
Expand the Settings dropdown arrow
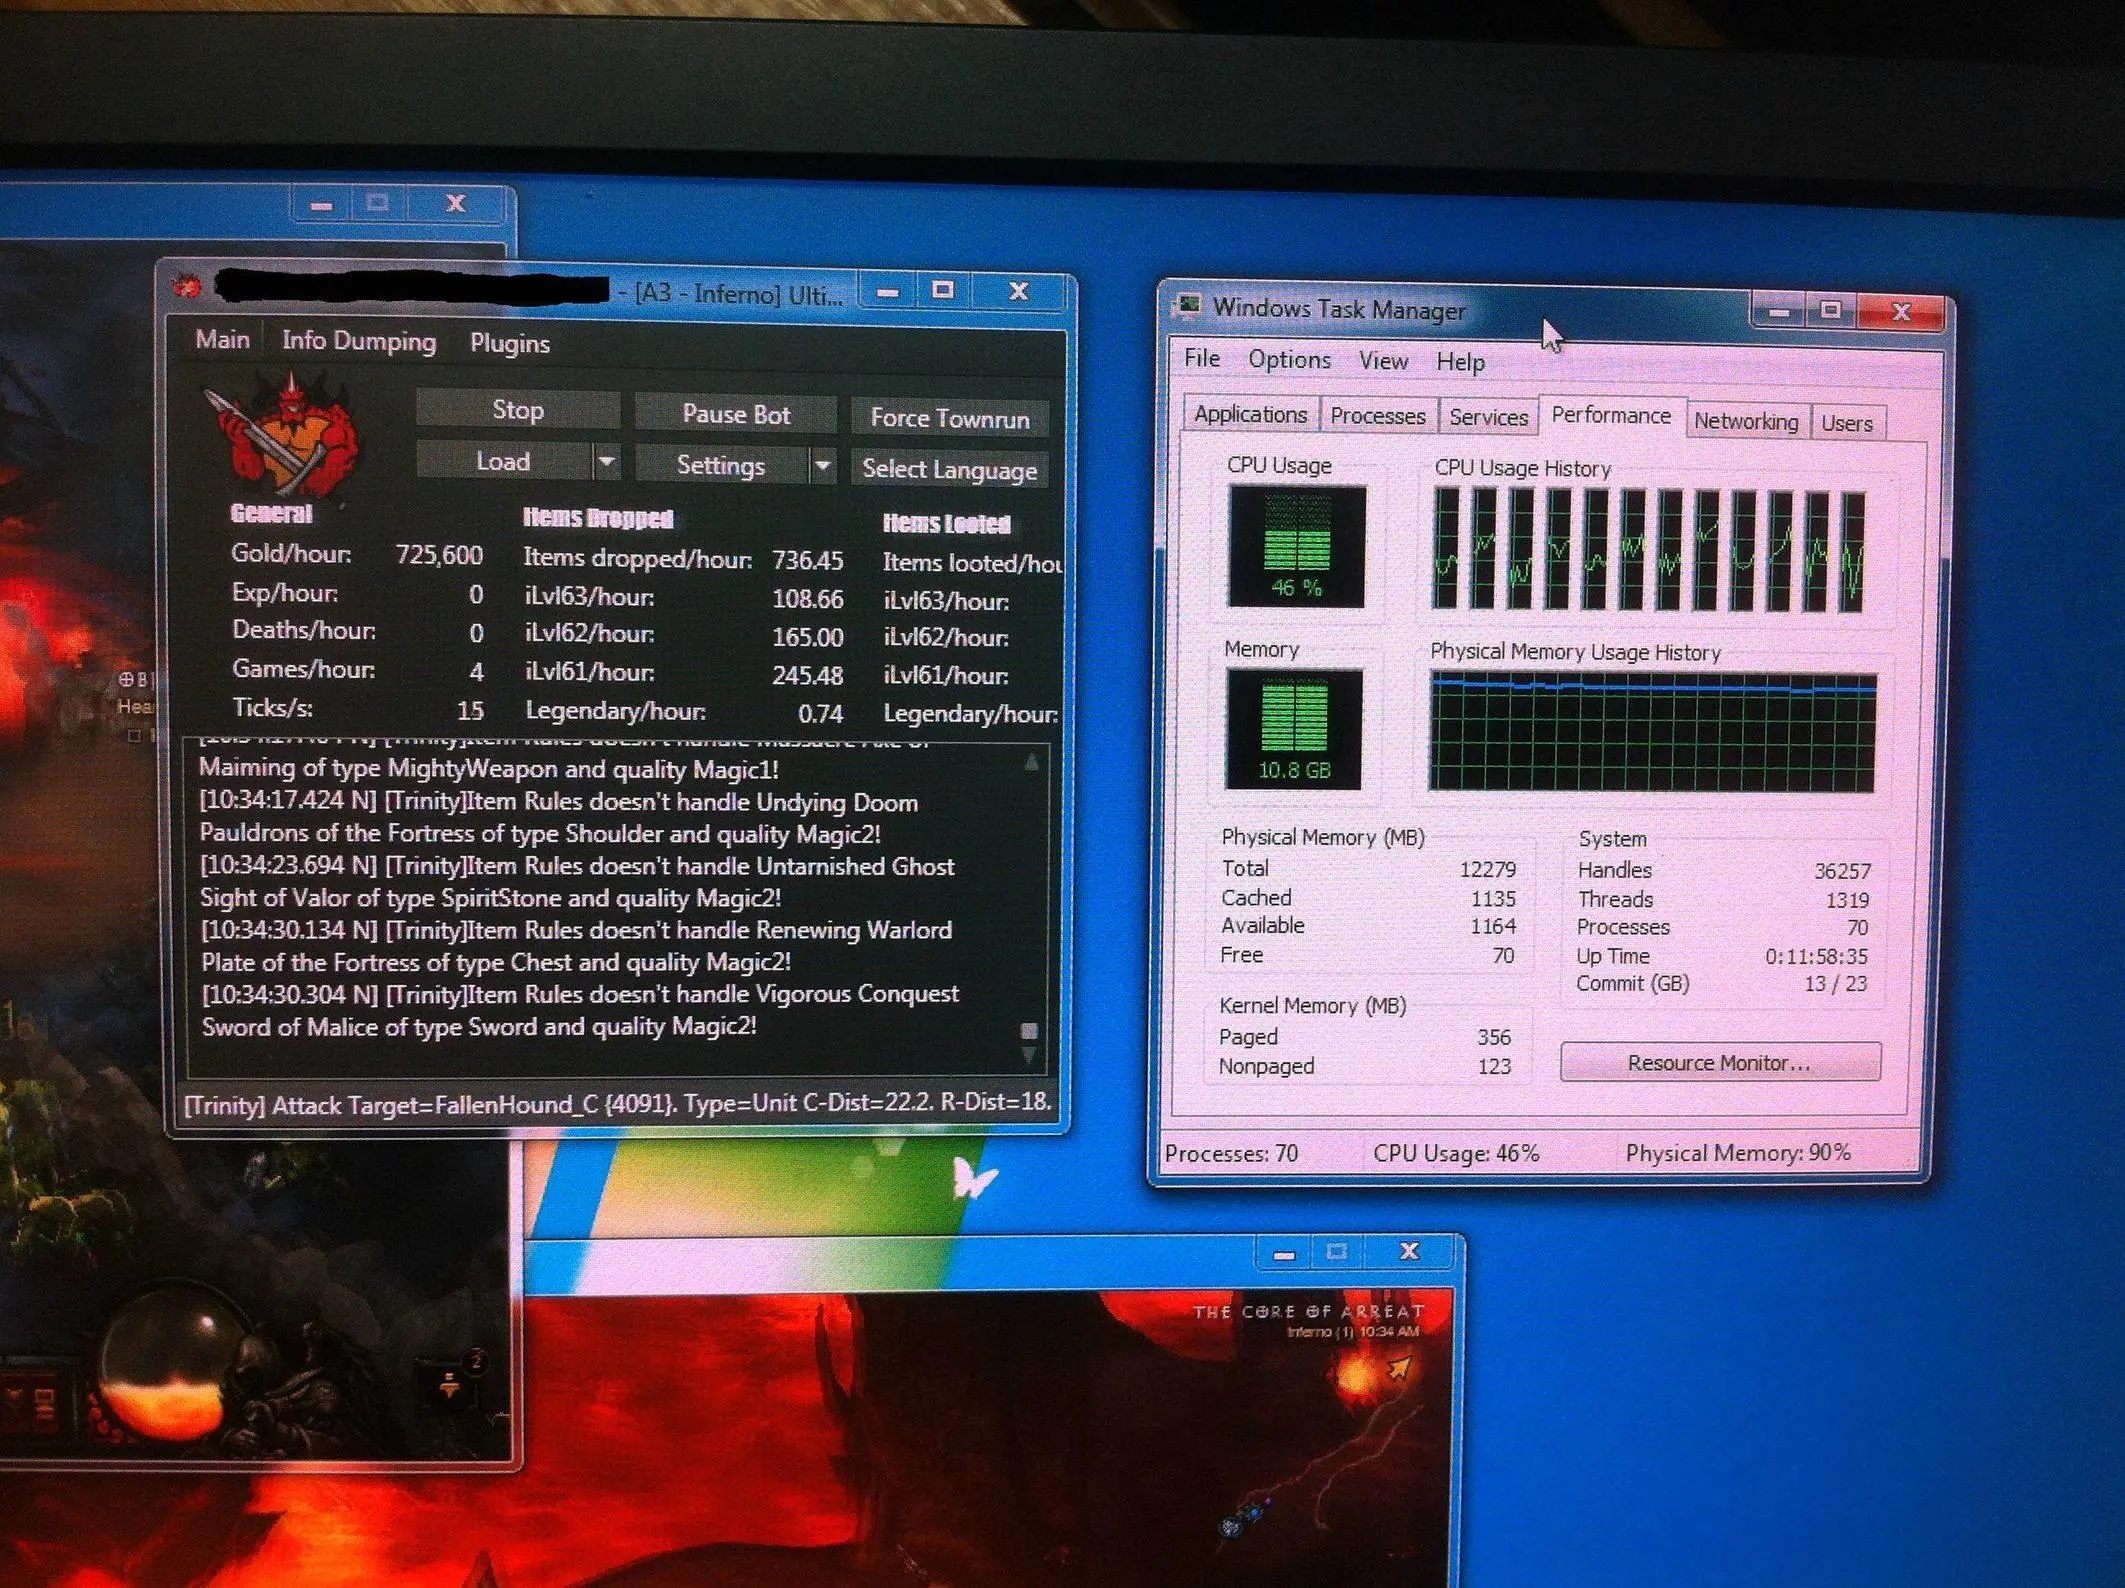pyautogui.click(x=822, y=466)
